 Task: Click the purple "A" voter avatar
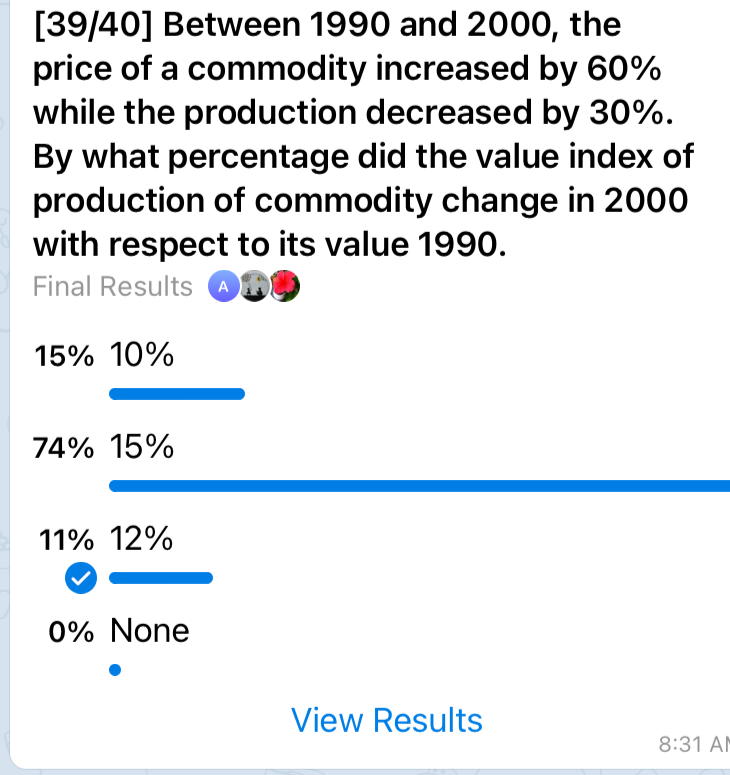[222, 287]
